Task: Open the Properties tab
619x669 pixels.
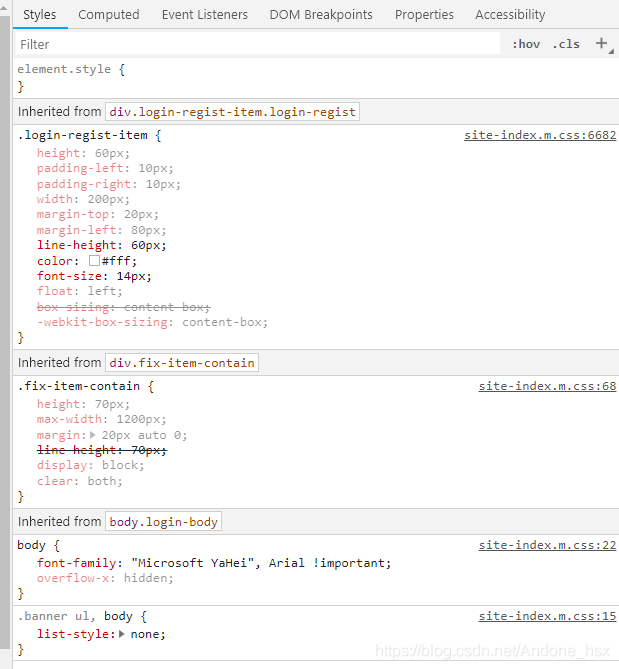Action: (x=424, y=15)
